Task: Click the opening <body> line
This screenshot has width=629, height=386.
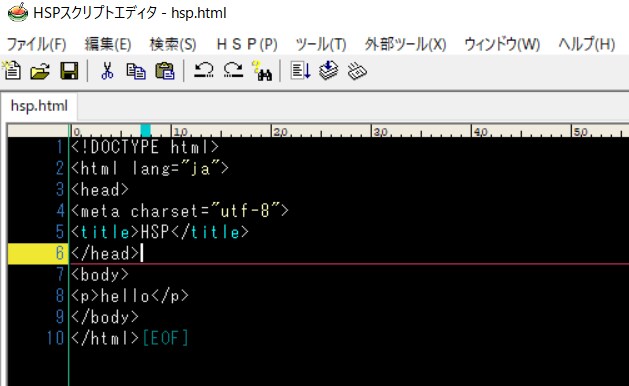Action: [100, 274]
